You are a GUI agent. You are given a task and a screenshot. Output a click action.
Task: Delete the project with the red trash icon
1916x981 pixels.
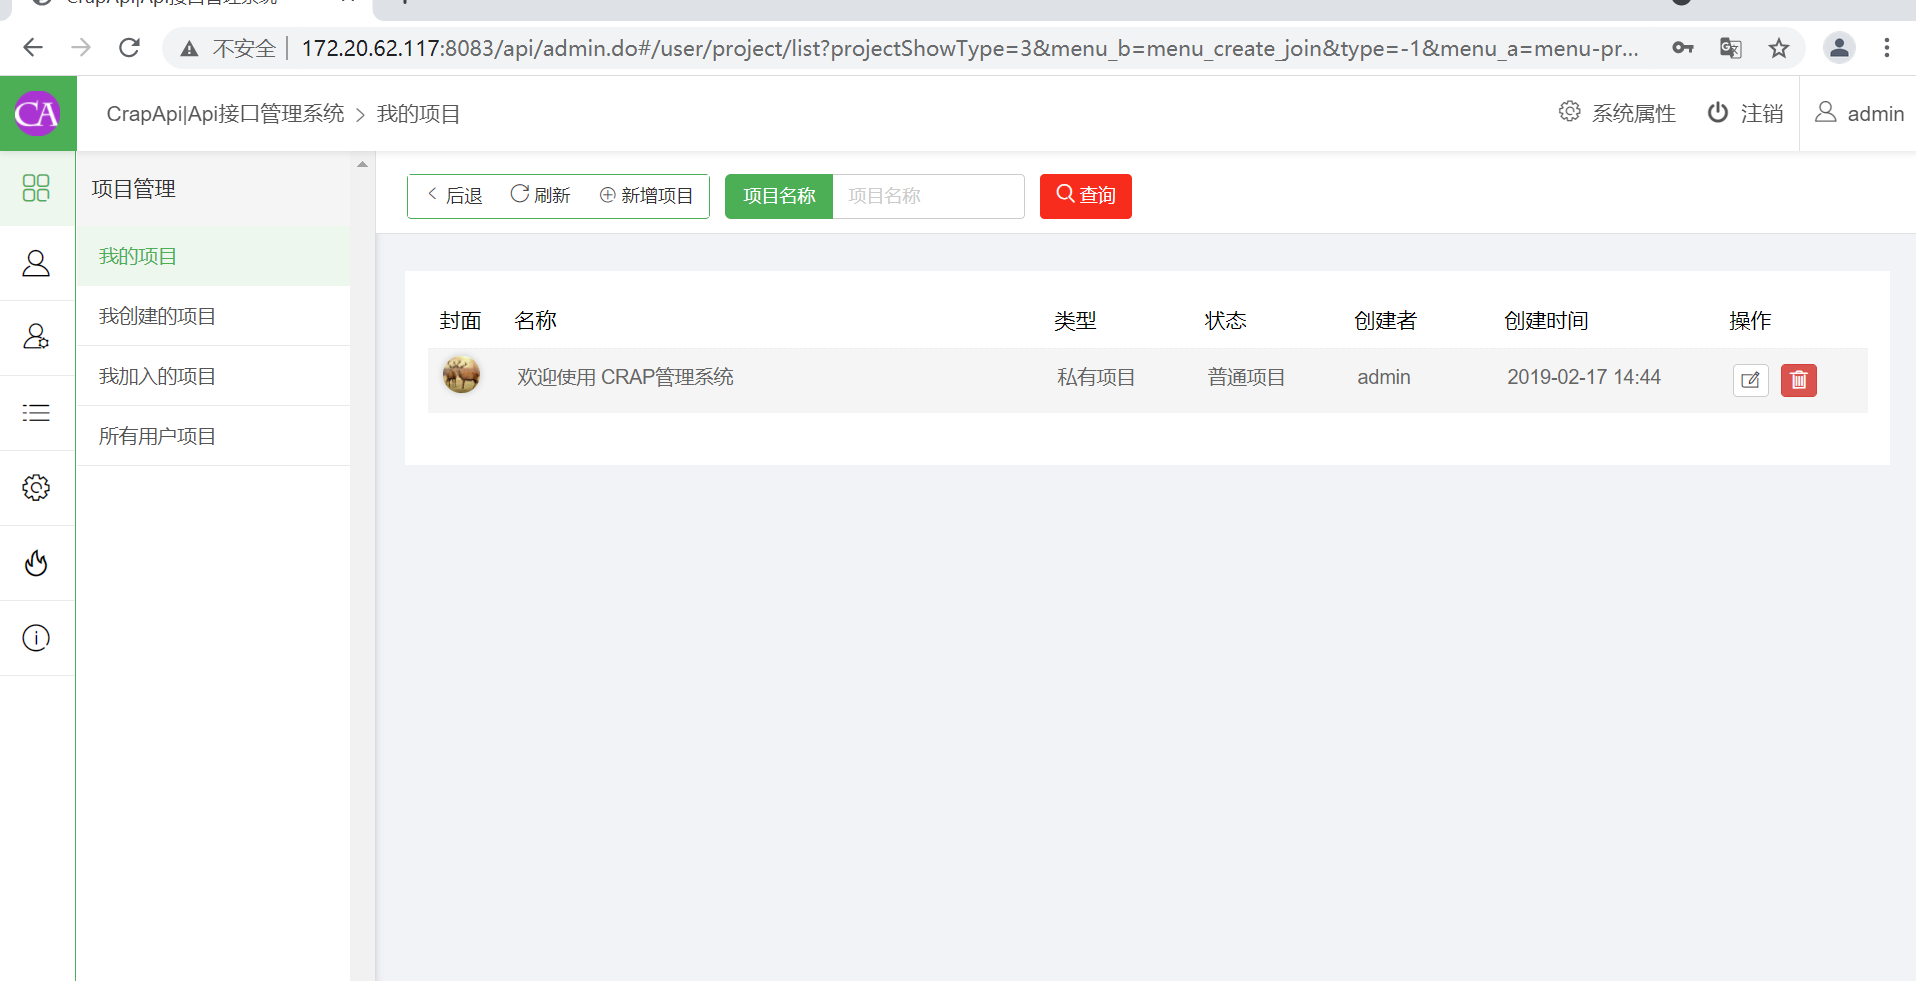[1798, 380]
